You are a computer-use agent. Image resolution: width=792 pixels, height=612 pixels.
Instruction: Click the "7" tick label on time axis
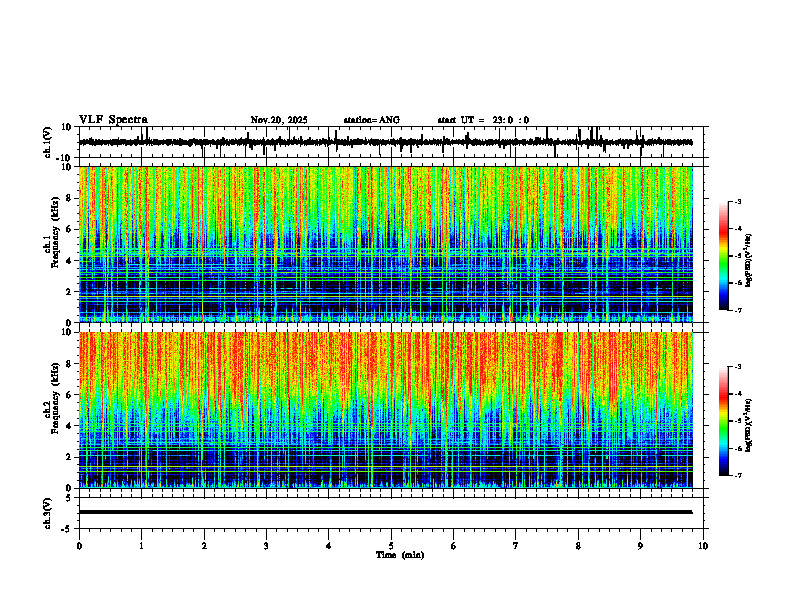tap(516, 546)
